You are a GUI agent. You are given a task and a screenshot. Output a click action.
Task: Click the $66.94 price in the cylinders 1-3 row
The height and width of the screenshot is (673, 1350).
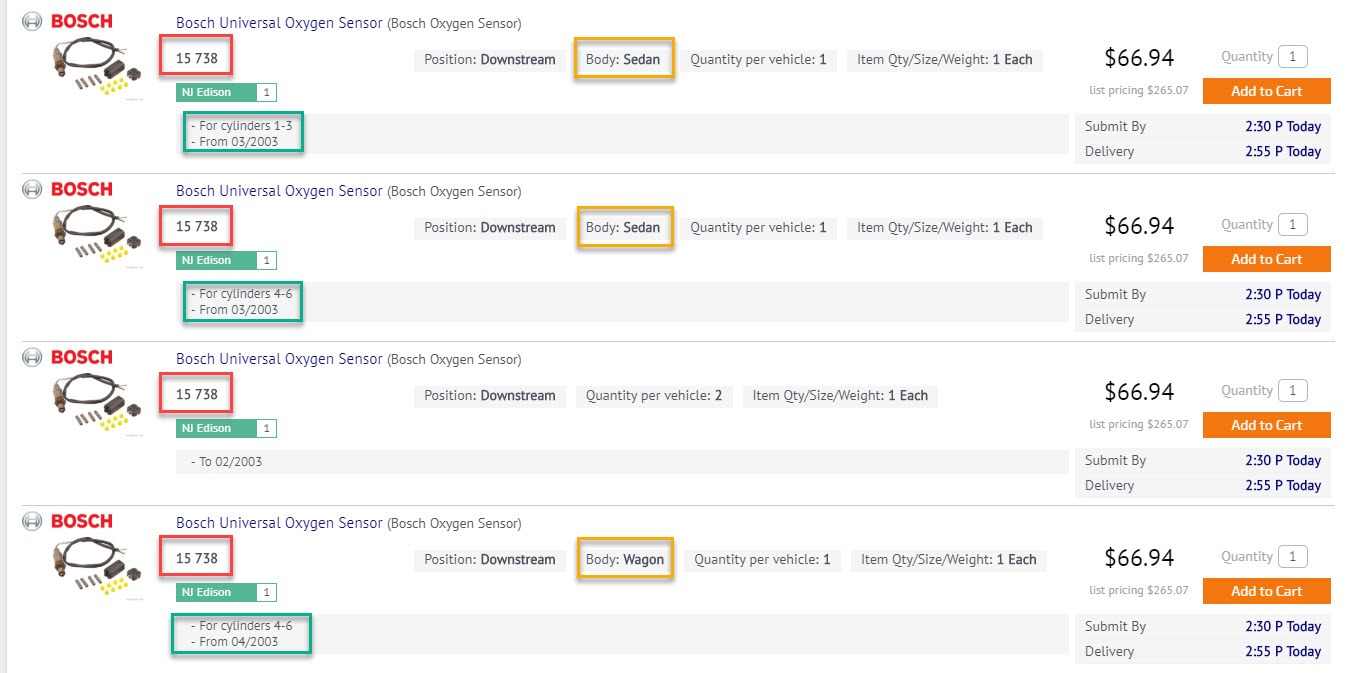tap(1139, 58)
